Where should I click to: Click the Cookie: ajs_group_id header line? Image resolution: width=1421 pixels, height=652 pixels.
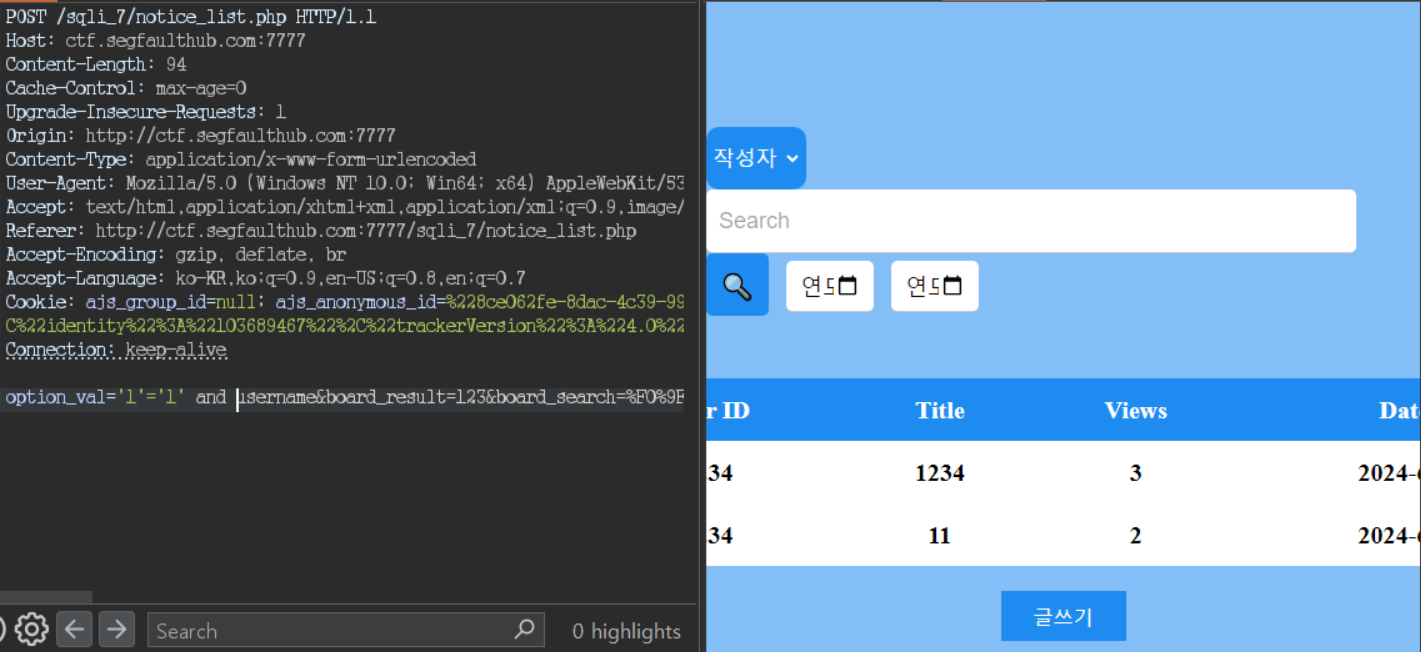345,302
